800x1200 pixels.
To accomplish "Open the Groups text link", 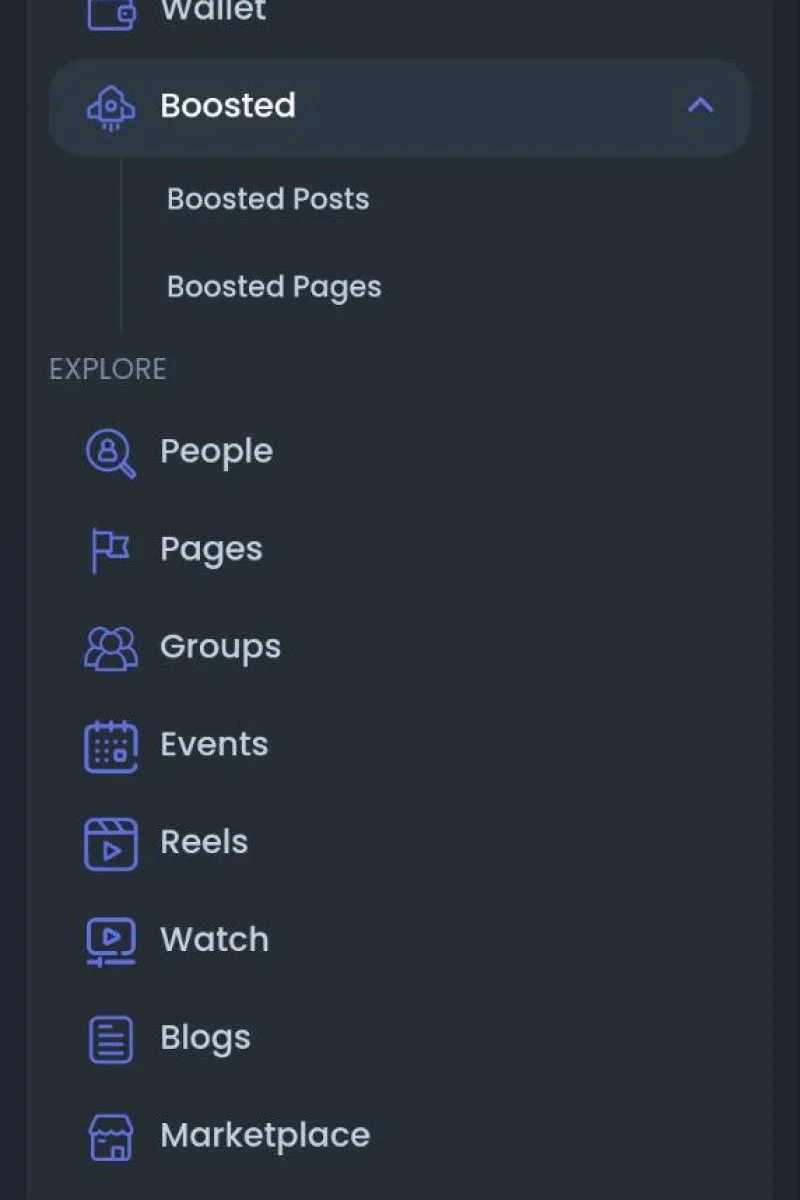I will [220, 648].
